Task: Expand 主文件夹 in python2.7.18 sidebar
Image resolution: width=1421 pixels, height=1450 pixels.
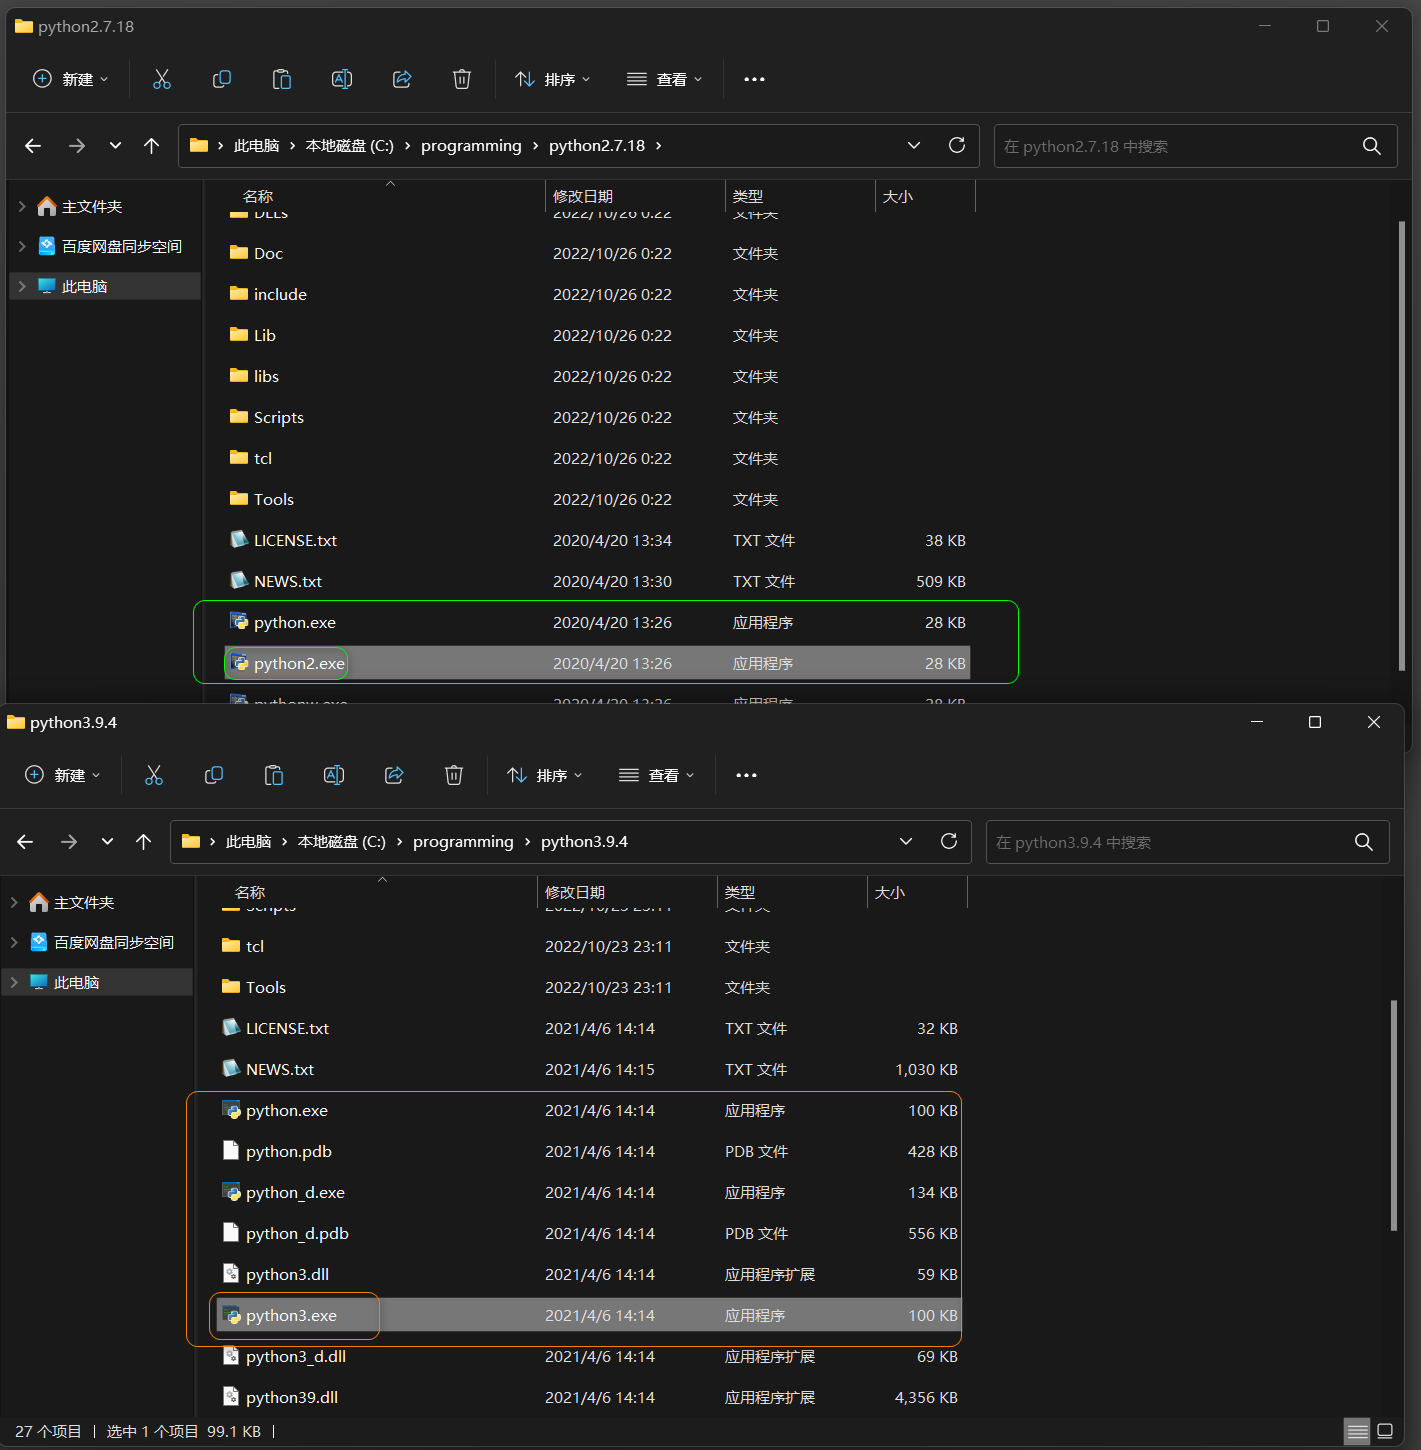Action: (x=22, y=206)
